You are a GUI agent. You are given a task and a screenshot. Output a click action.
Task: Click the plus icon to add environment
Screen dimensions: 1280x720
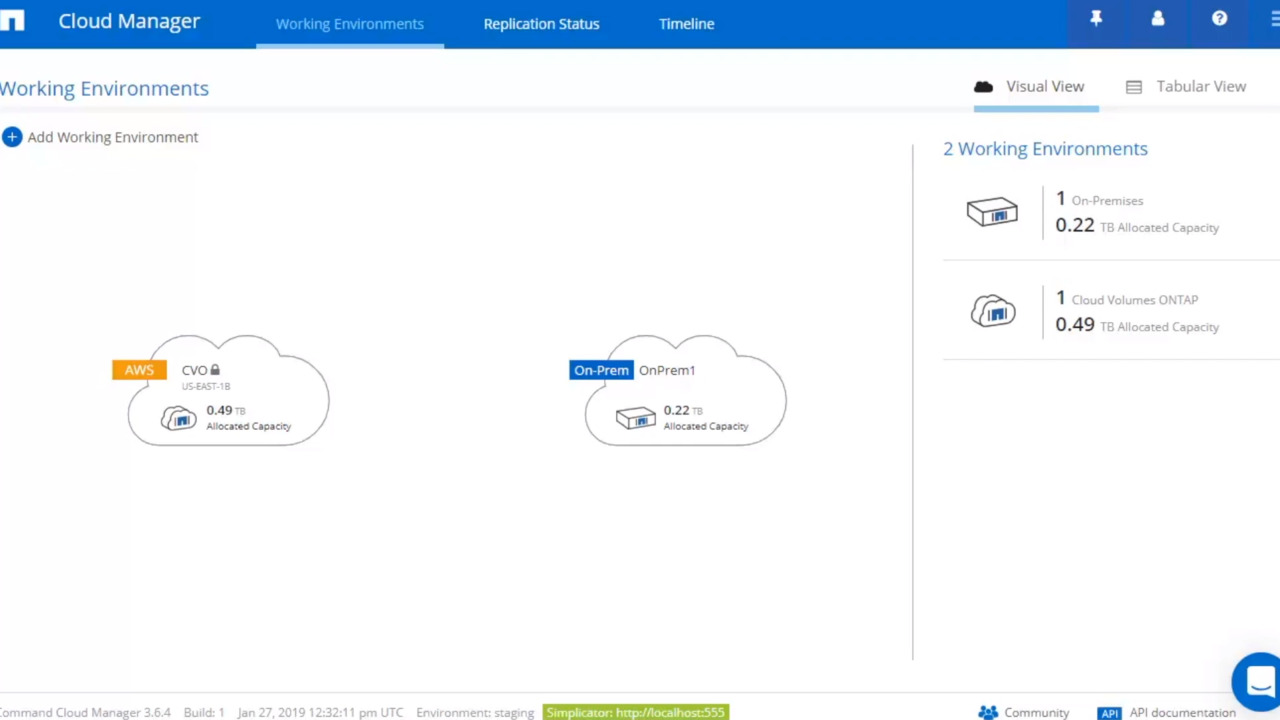[12, 137]
